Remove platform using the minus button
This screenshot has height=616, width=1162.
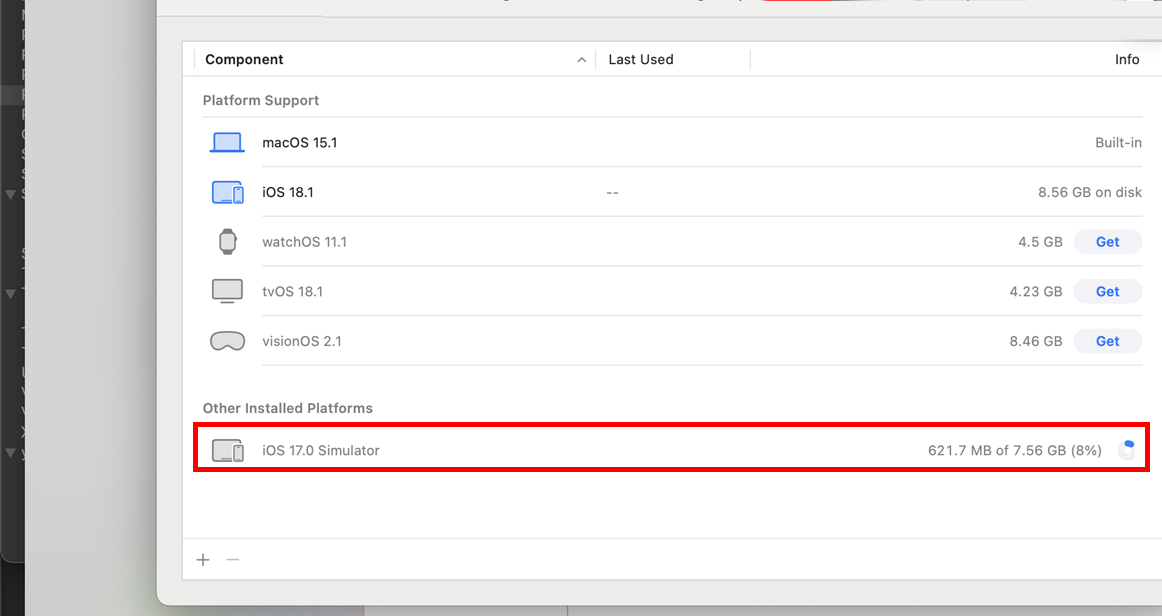[x=233, y=560]
